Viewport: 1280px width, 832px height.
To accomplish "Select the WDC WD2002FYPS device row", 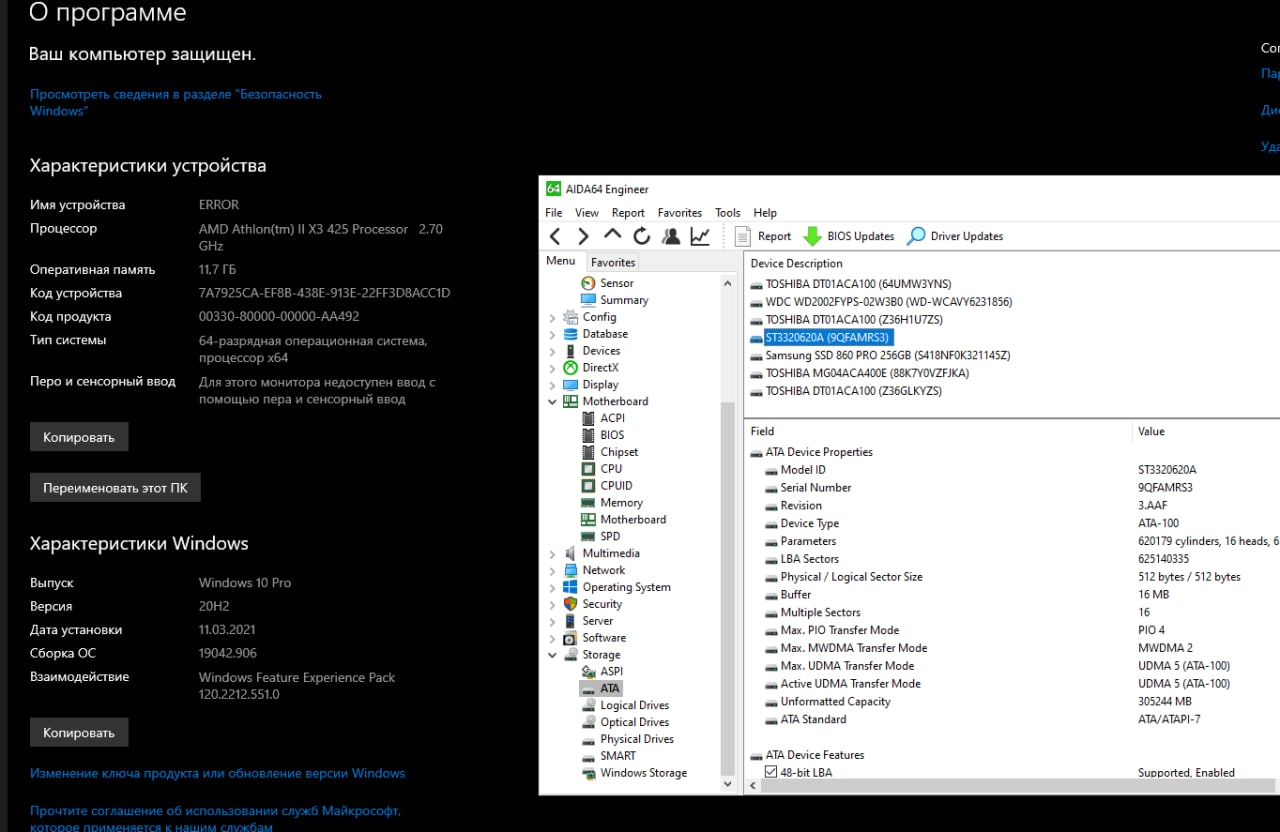I will coord(881,301).
